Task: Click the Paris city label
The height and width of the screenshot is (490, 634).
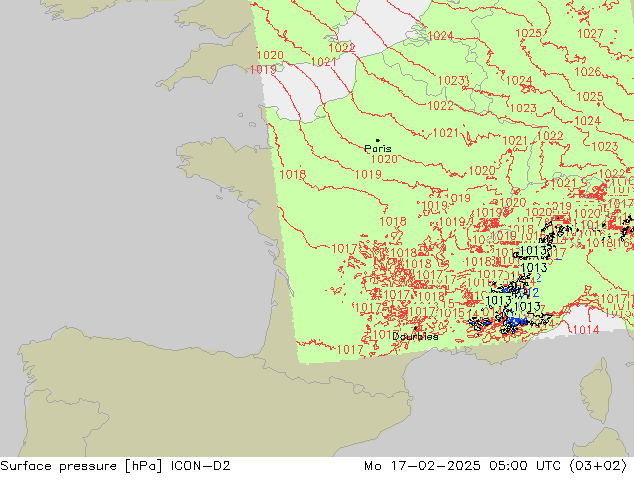Action: point(378,148)
